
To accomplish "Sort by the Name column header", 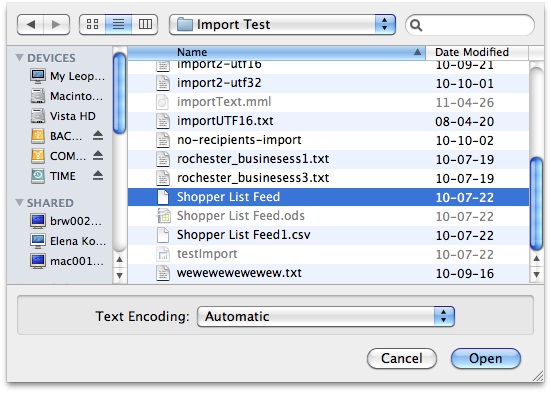I will coord(277,52).
